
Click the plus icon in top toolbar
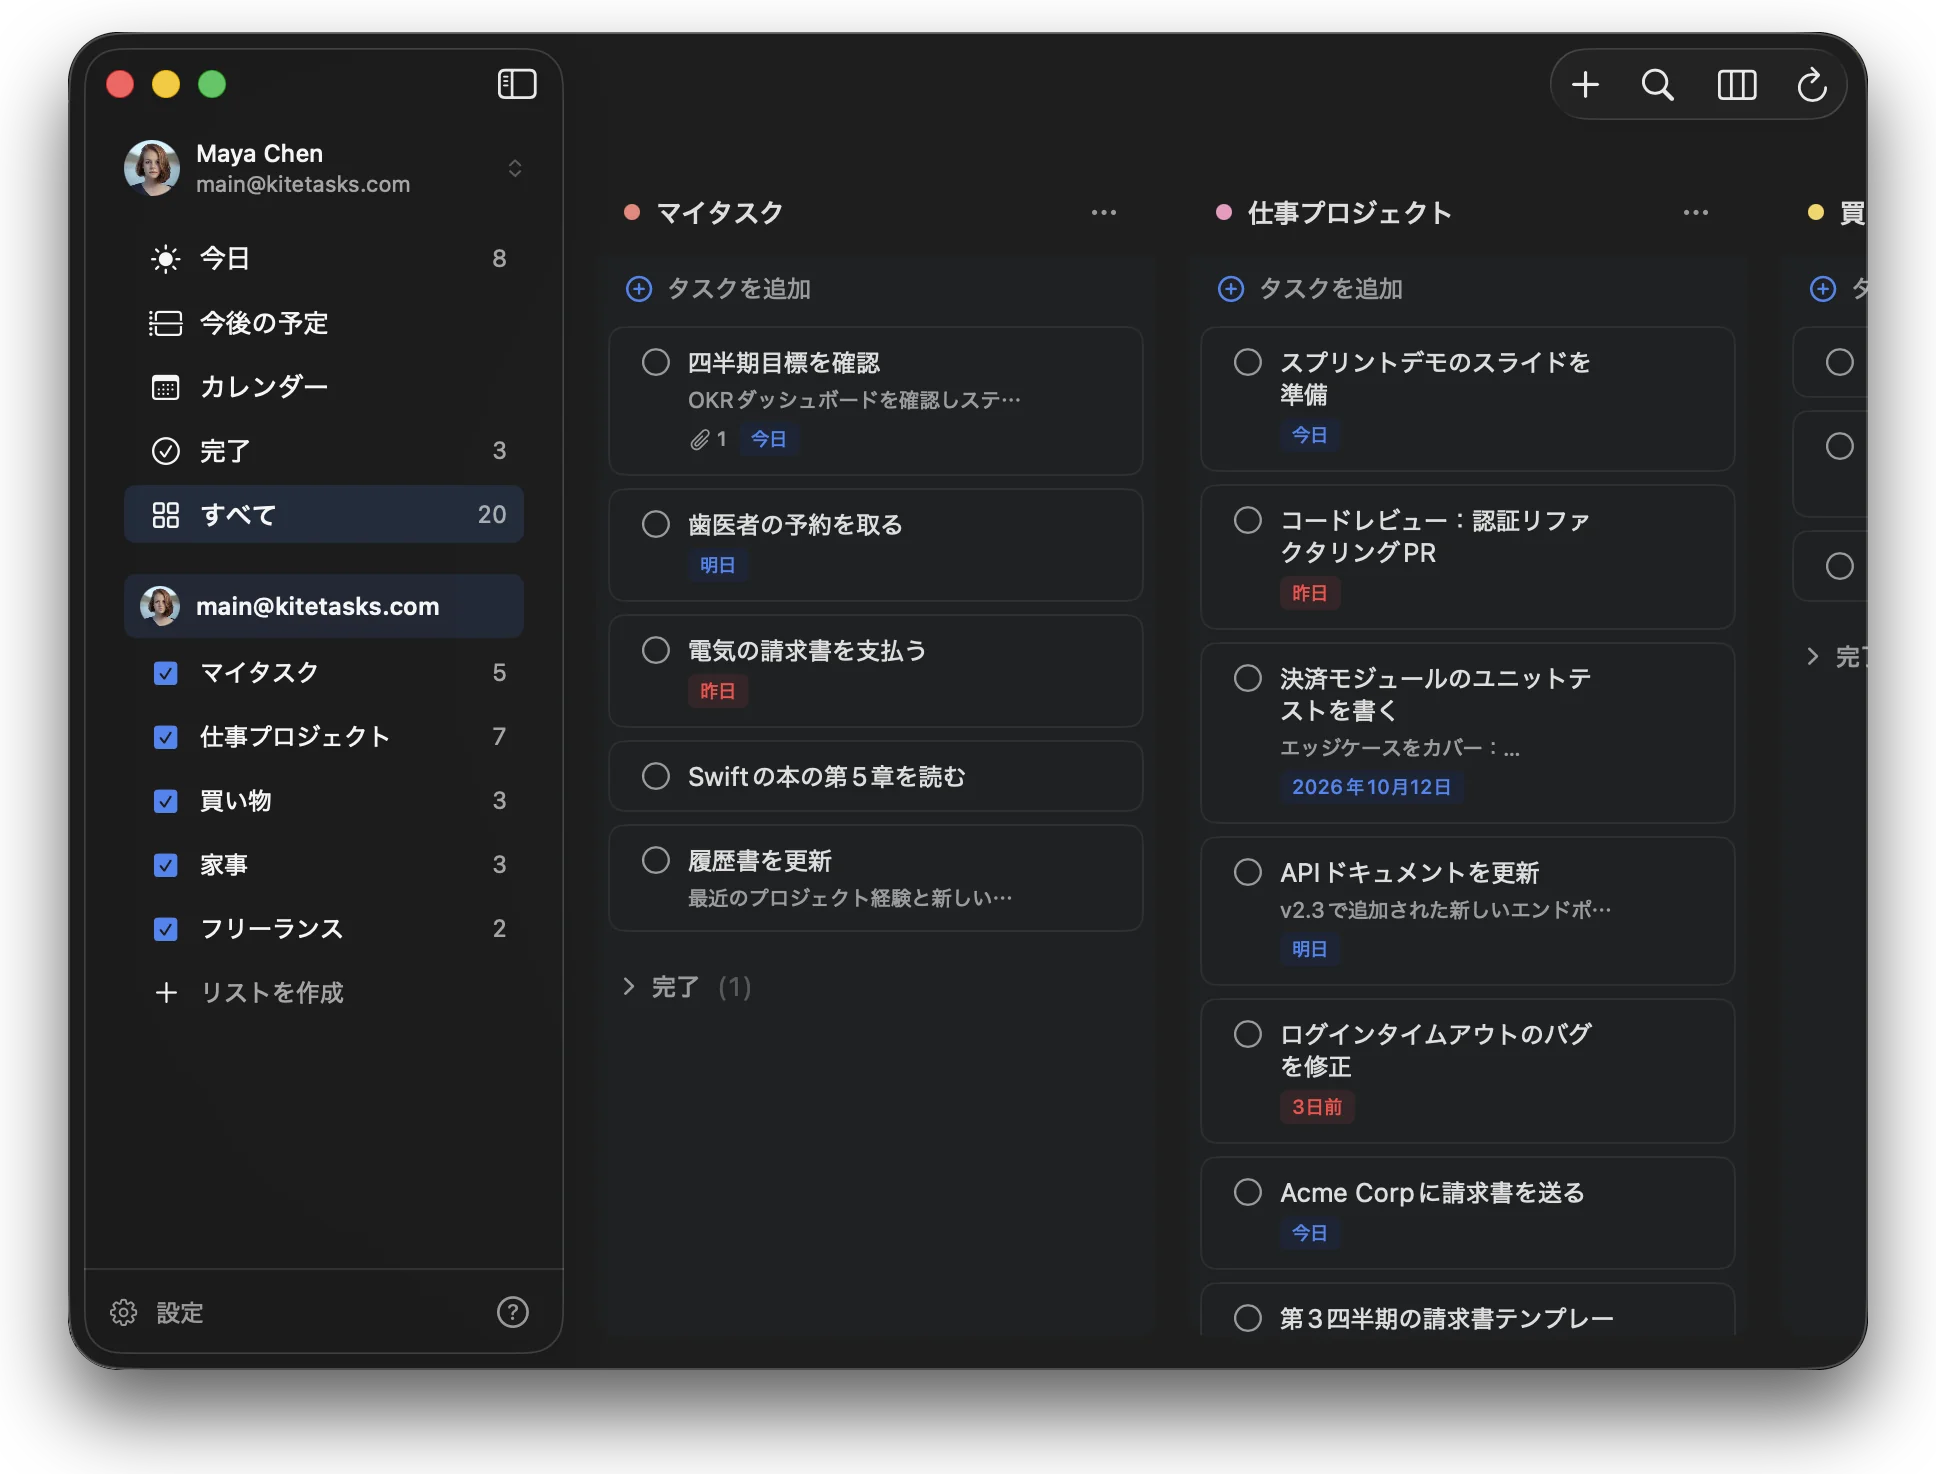coord(1585,85)
